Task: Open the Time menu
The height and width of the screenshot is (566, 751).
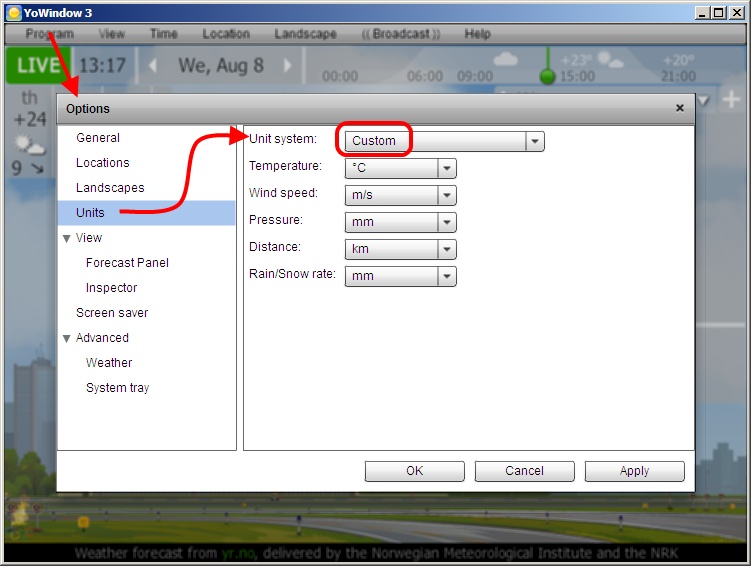Action: pyautogui.click(x=164, y=34)
